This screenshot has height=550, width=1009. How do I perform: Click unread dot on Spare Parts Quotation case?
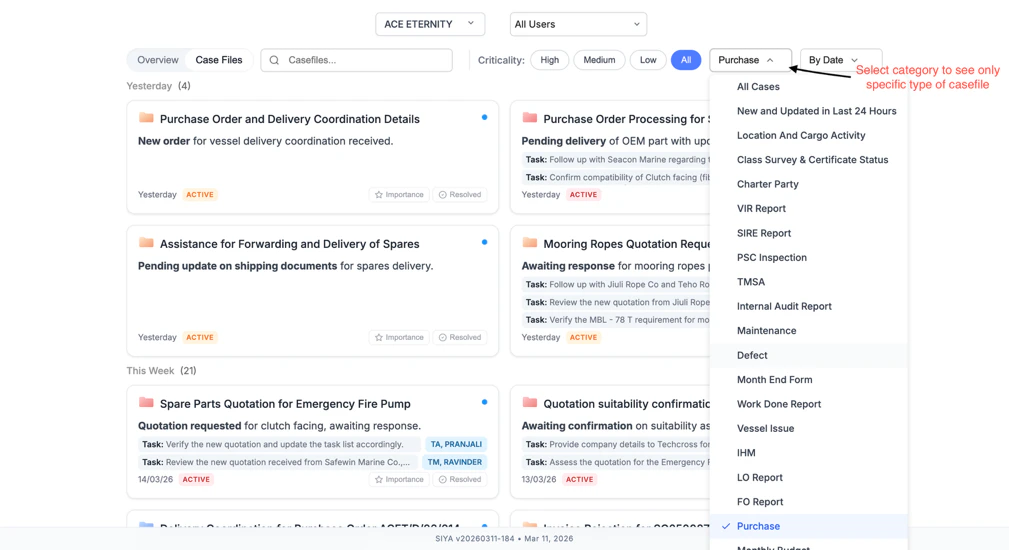485,402
